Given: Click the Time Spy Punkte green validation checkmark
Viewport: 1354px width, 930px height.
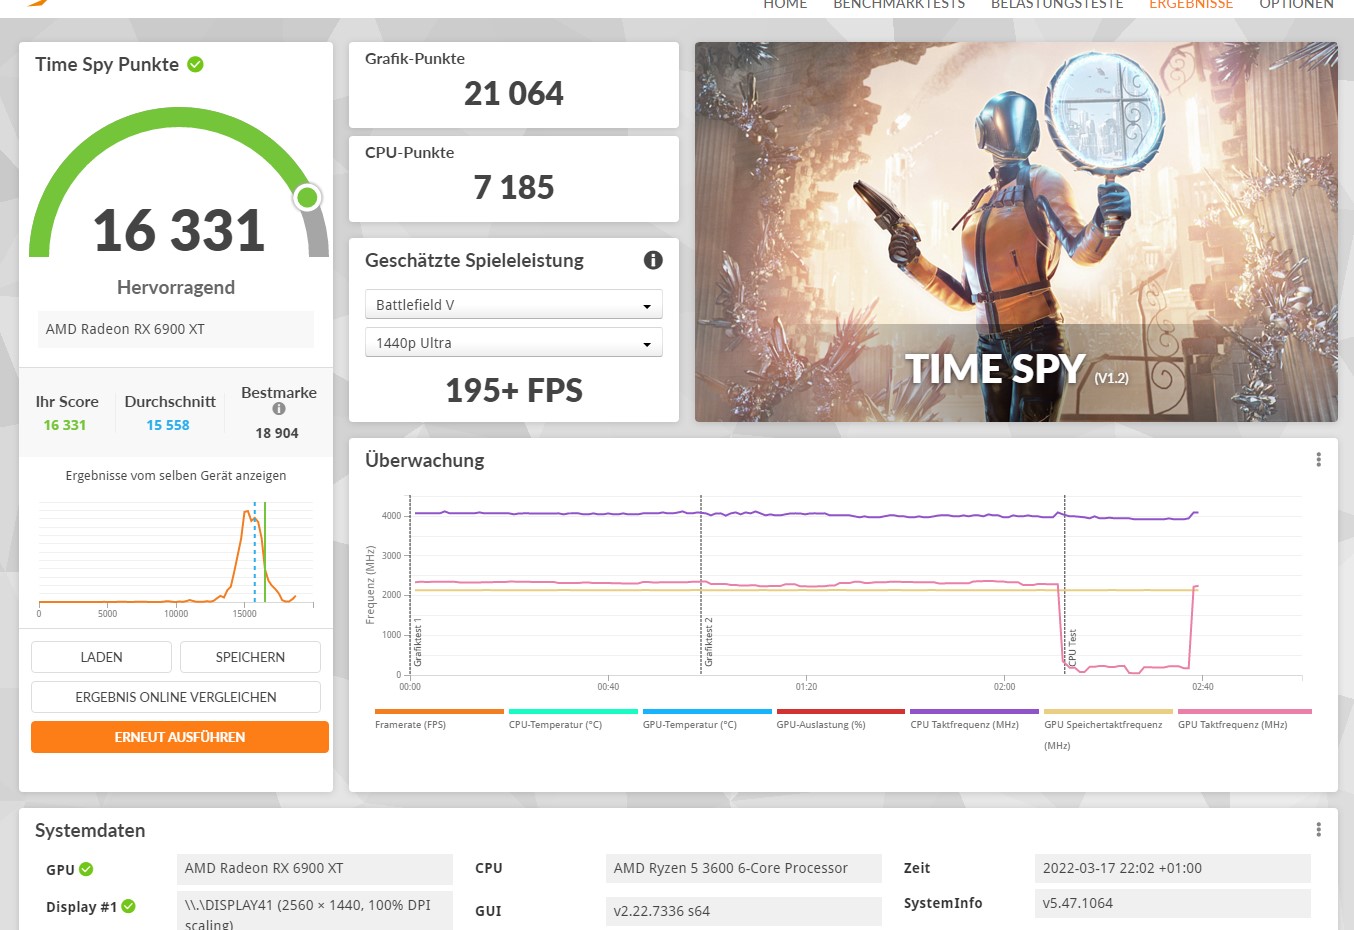Looking at the screenshot, I should pyautogui.click(x=196, y=64).
